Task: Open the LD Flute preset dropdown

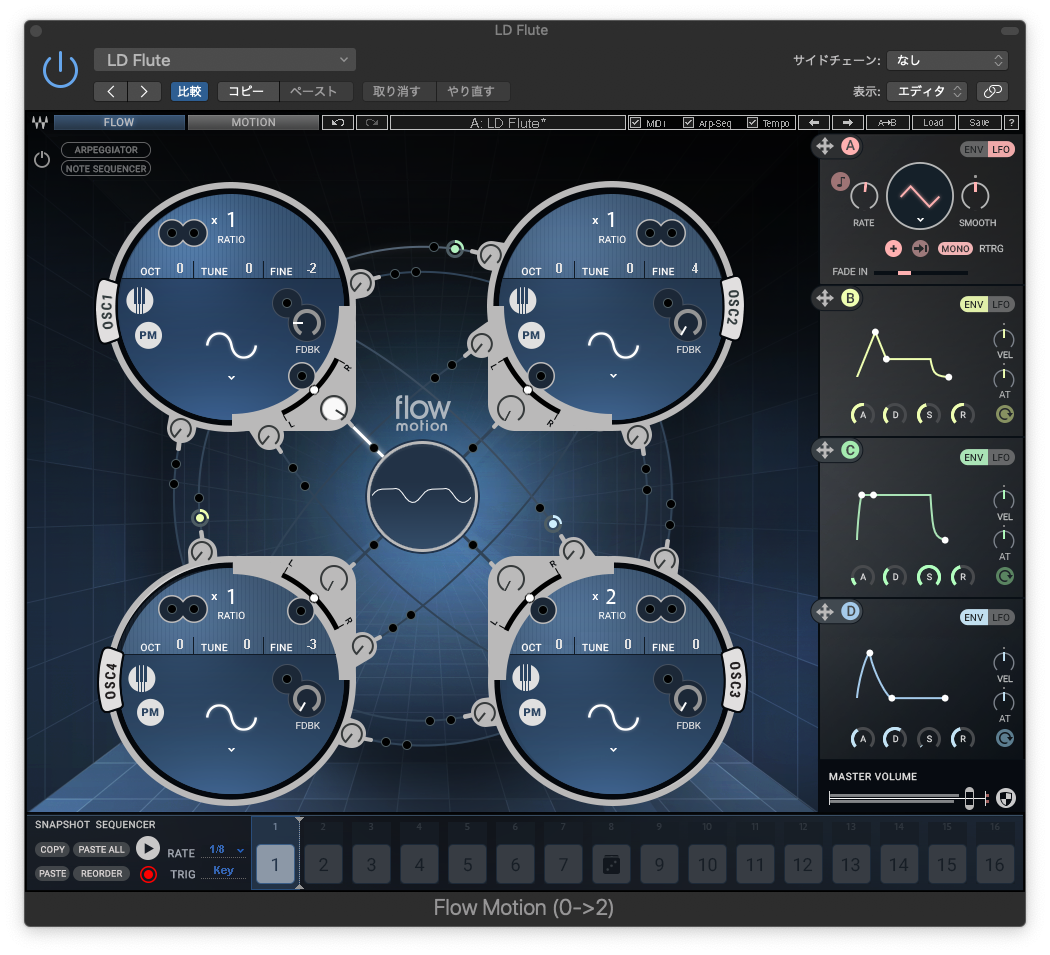Action: [224, 60]
